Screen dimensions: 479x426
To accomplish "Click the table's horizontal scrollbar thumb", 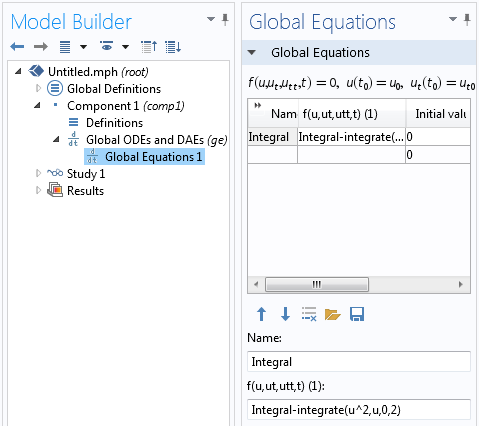I will (317, 285).
